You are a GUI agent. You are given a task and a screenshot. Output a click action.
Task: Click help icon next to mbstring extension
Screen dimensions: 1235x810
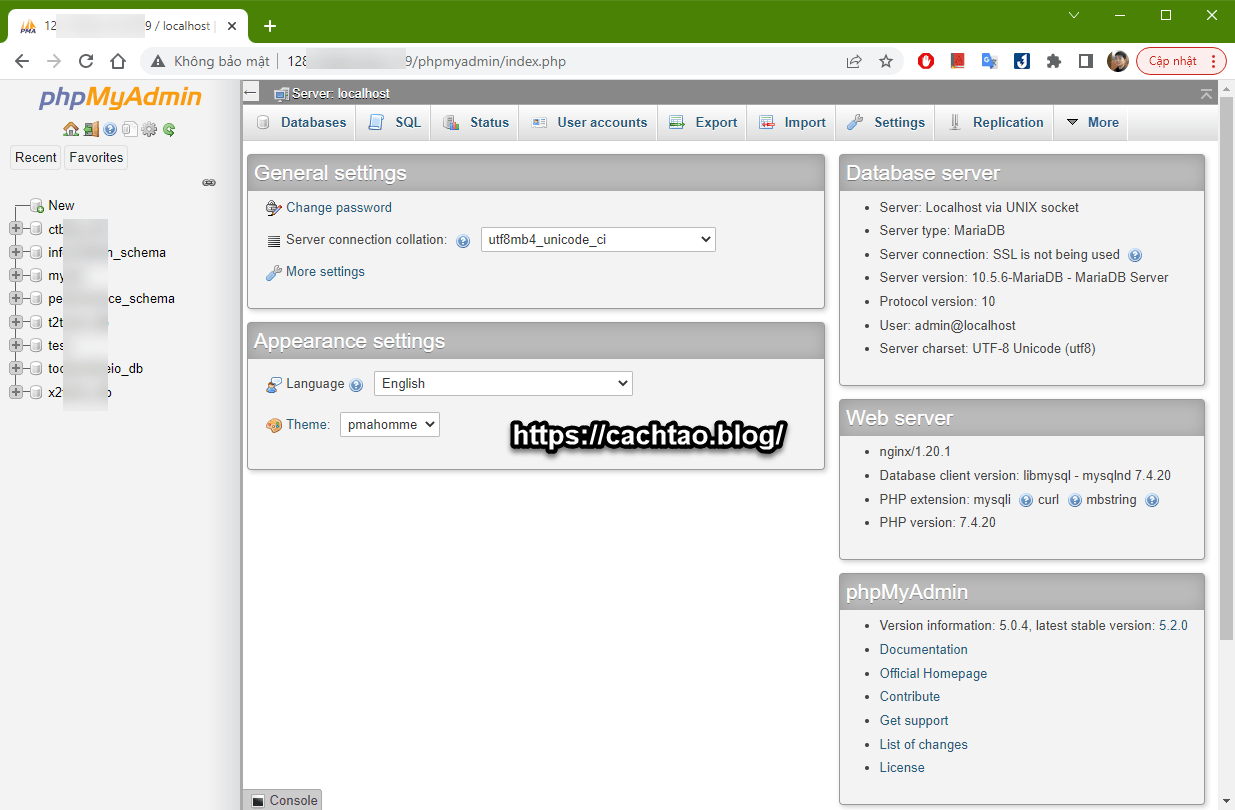pyautogui.click(x=1152, y=500)
